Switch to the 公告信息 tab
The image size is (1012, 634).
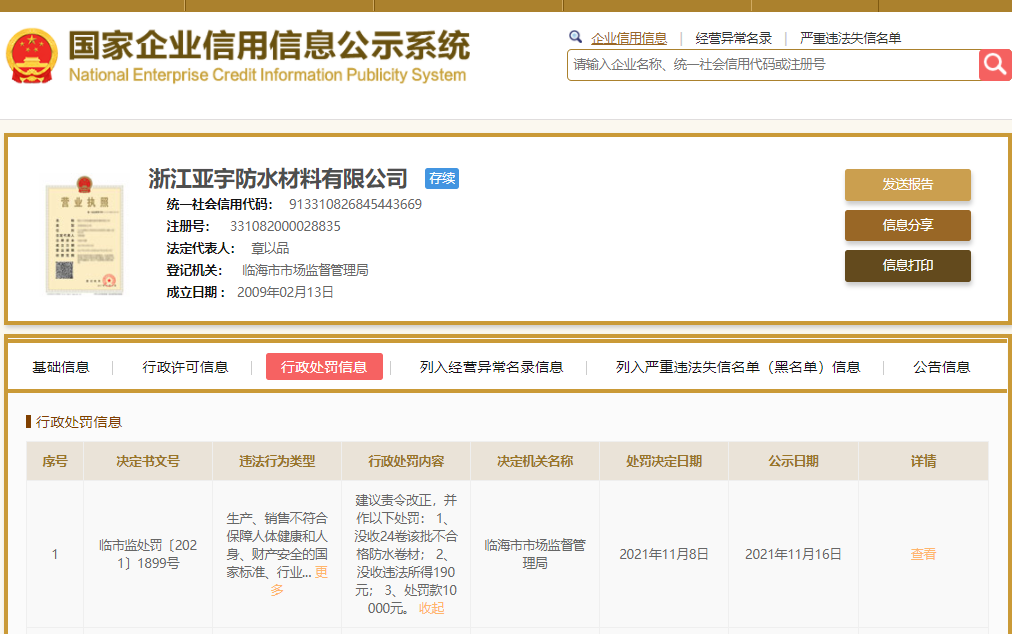[942, 367]
